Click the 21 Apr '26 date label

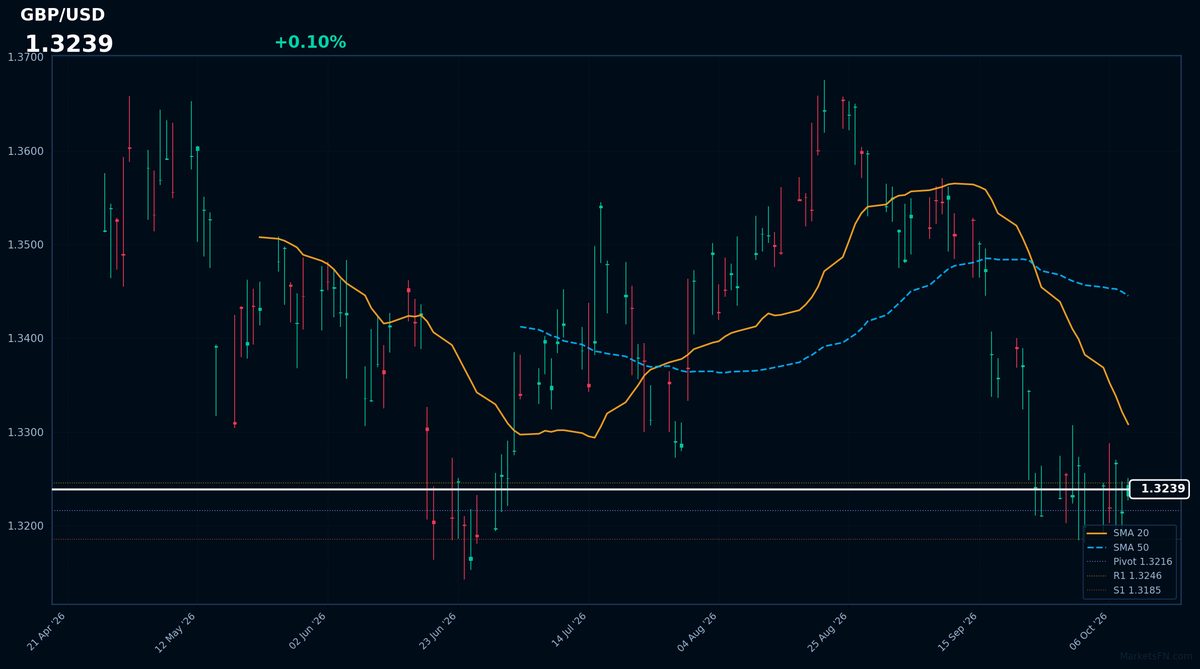46,632
